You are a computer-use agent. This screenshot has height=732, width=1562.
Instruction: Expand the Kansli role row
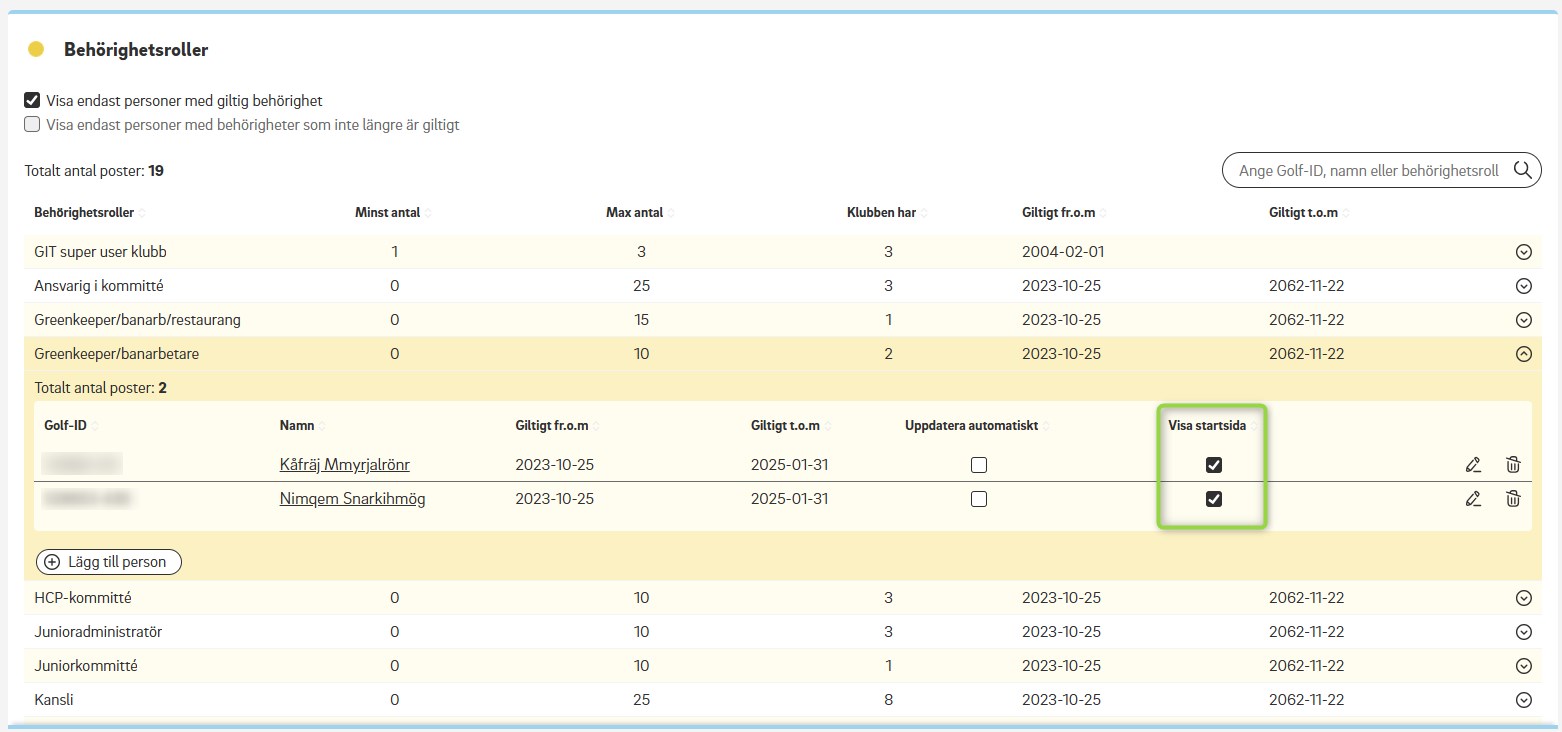point(1524,700)
